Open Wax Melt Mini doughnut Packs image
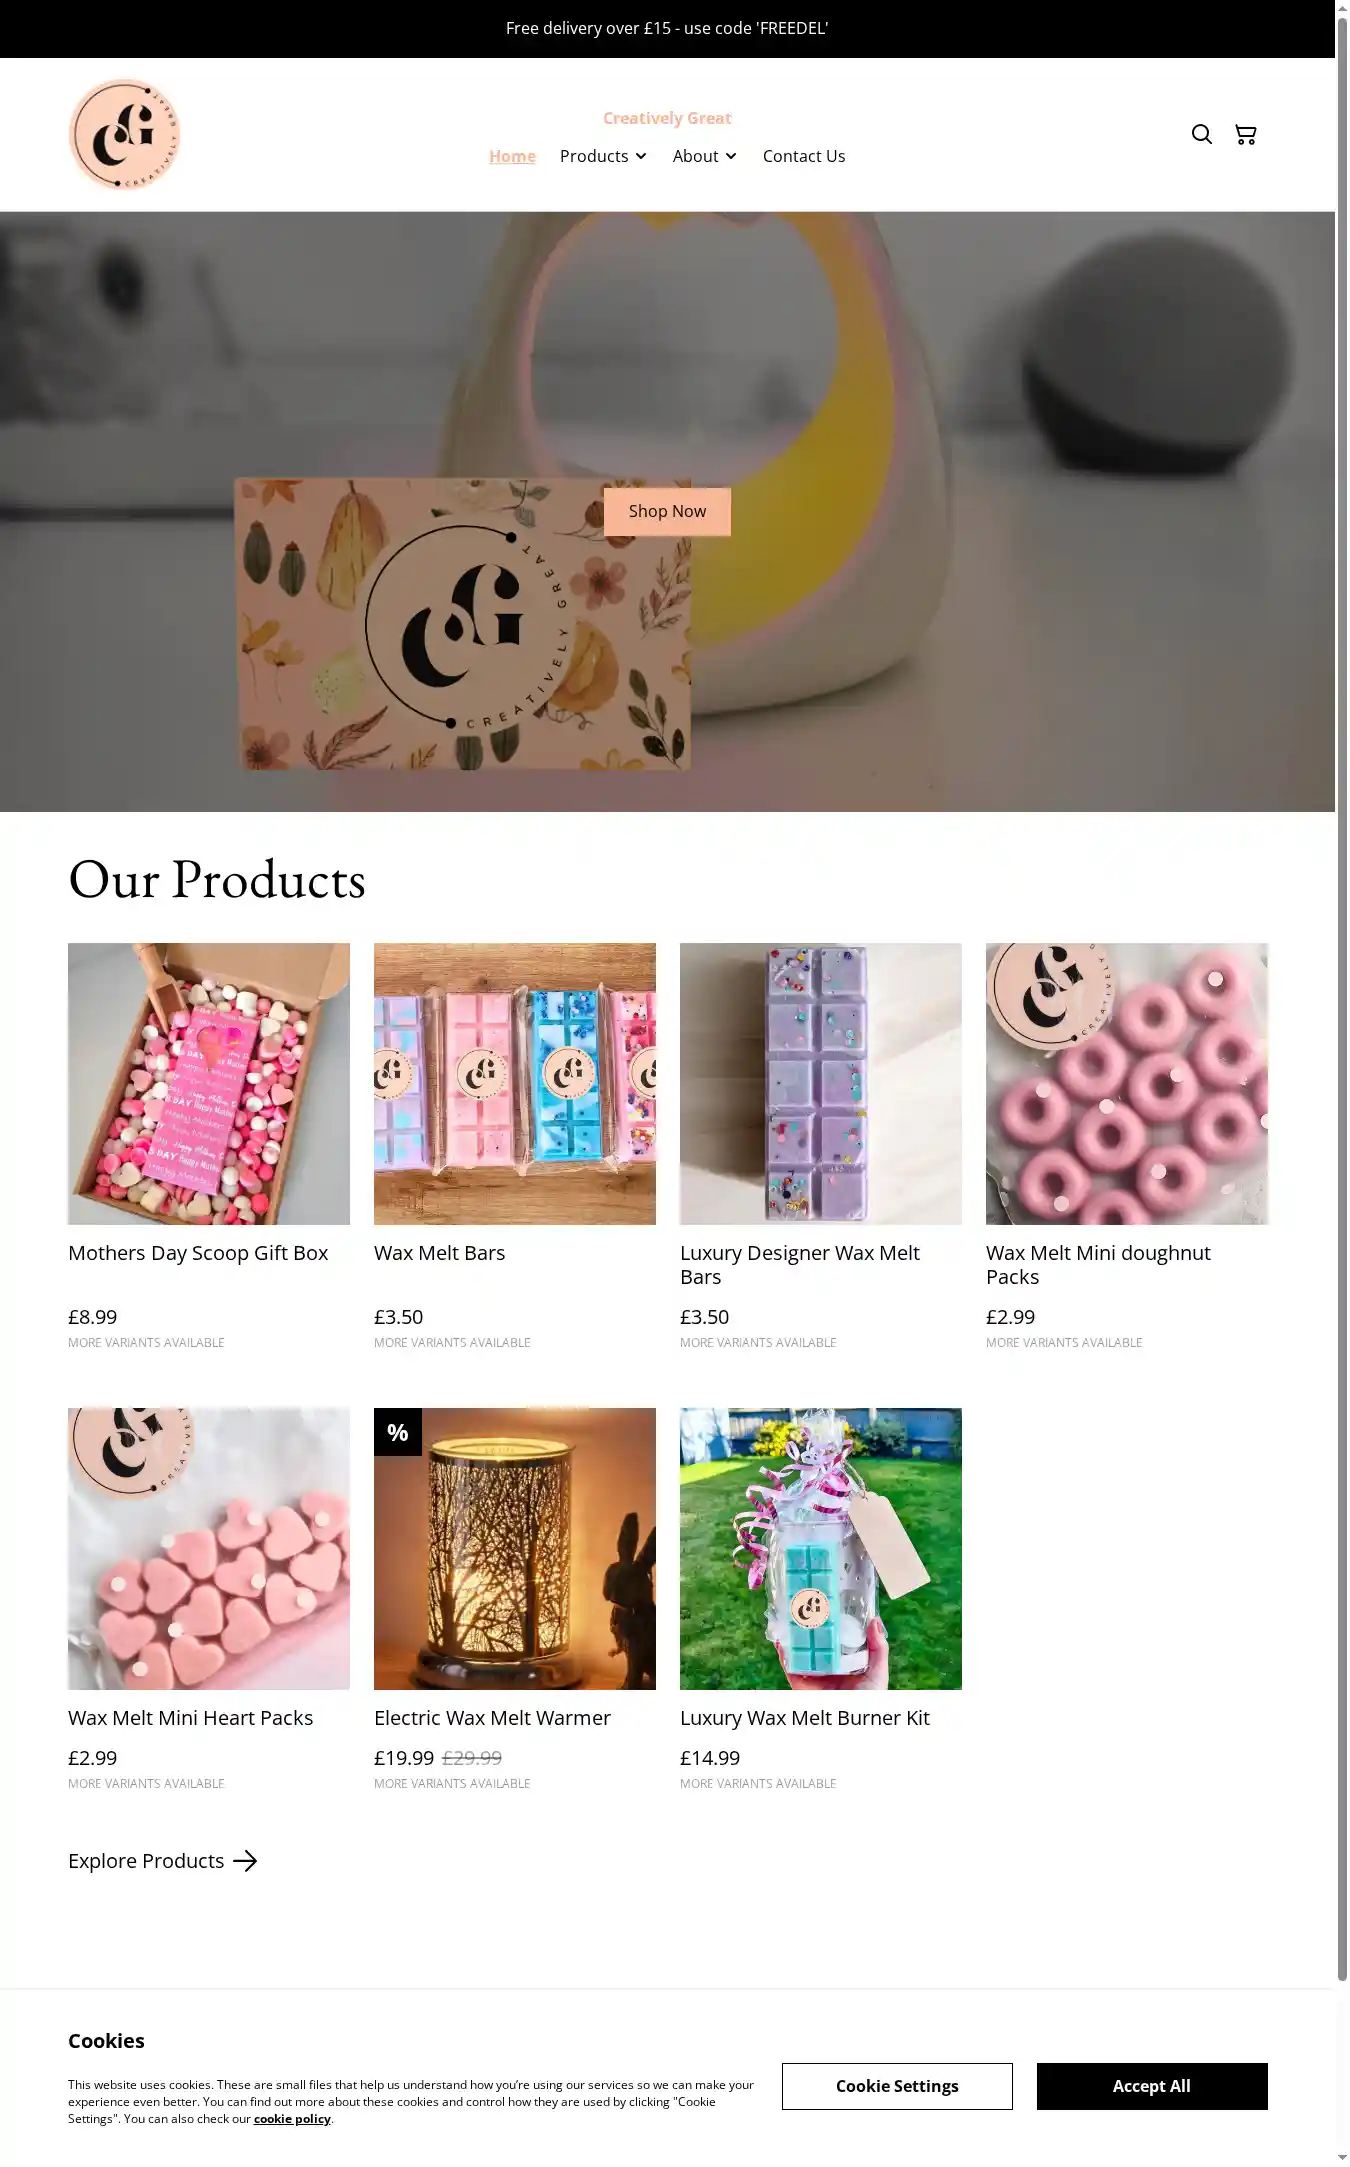 1127,1084
